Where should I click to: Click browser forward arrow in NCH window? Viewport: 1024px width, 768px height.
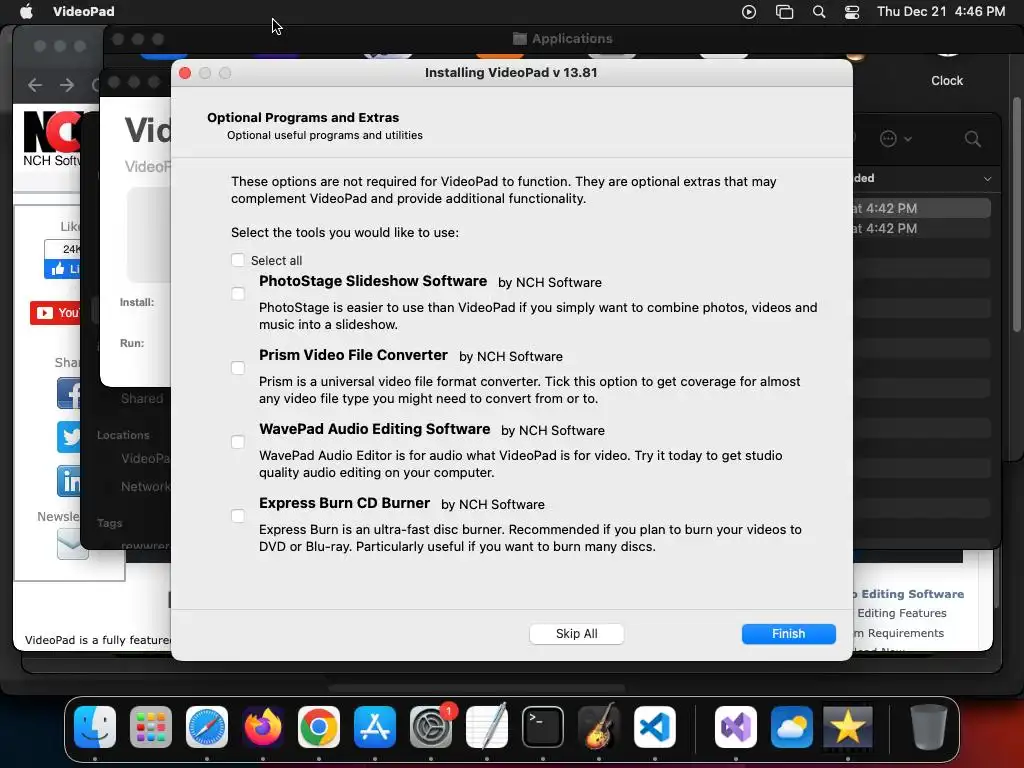click(67, 85)
